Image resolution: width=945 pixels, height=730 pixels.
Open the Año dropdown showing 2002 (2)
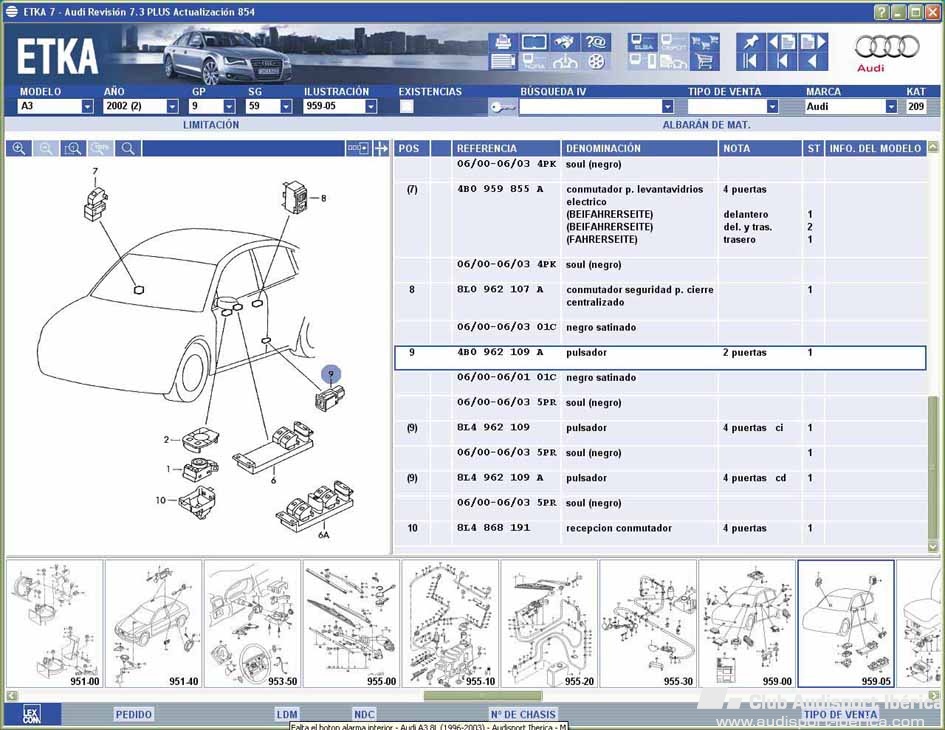coord(172,107)
